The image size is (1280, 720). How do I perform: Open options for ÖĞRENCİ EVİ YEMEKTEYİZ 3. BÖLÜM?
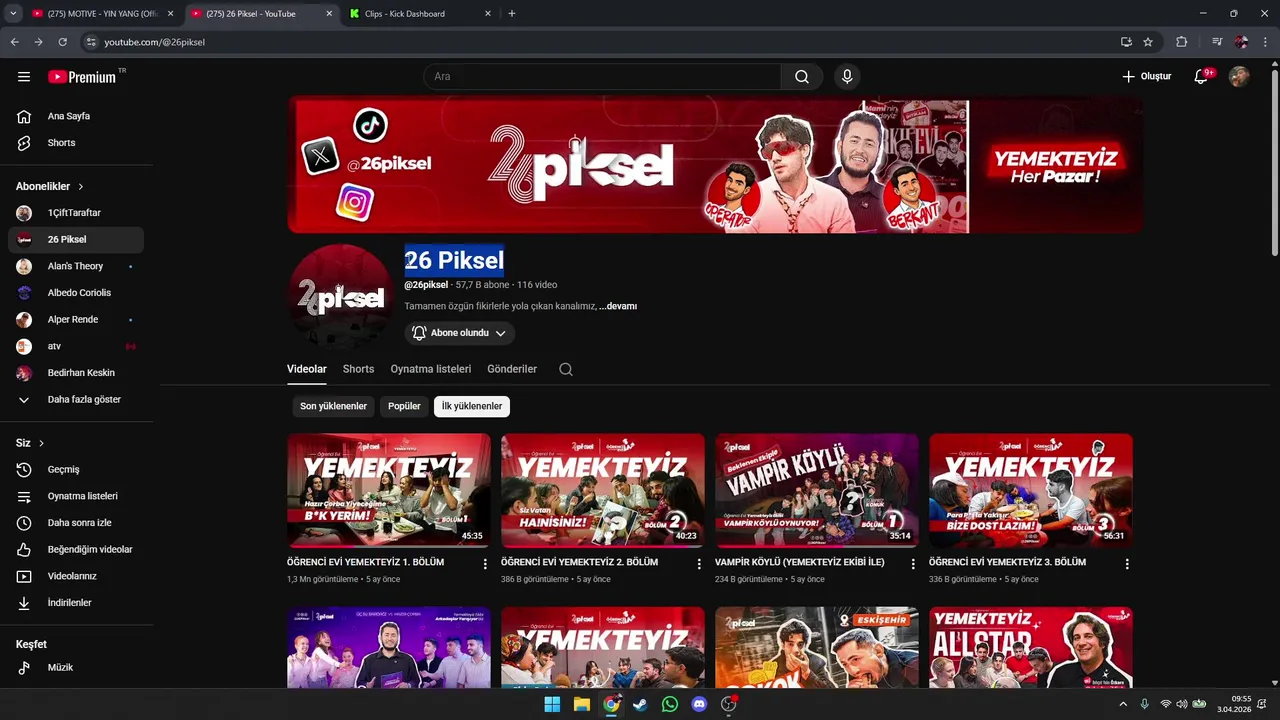pos(1127,564)
